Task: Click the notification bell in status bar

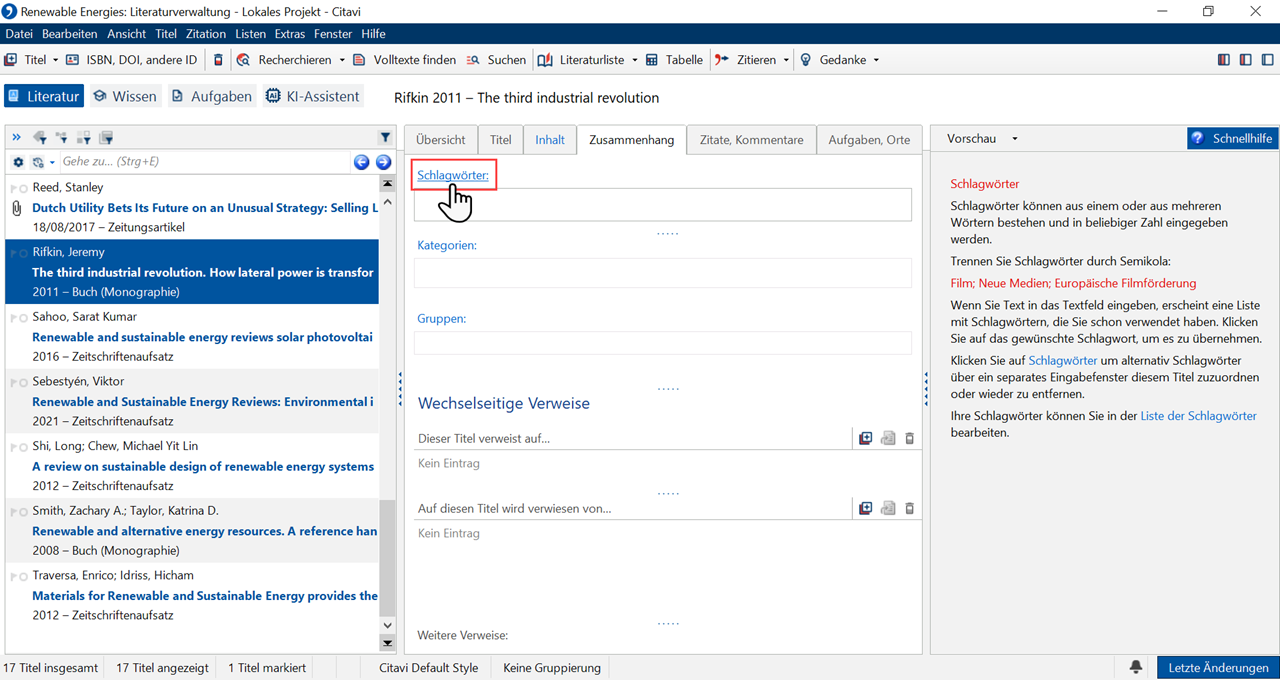Action: [1136, 667]
